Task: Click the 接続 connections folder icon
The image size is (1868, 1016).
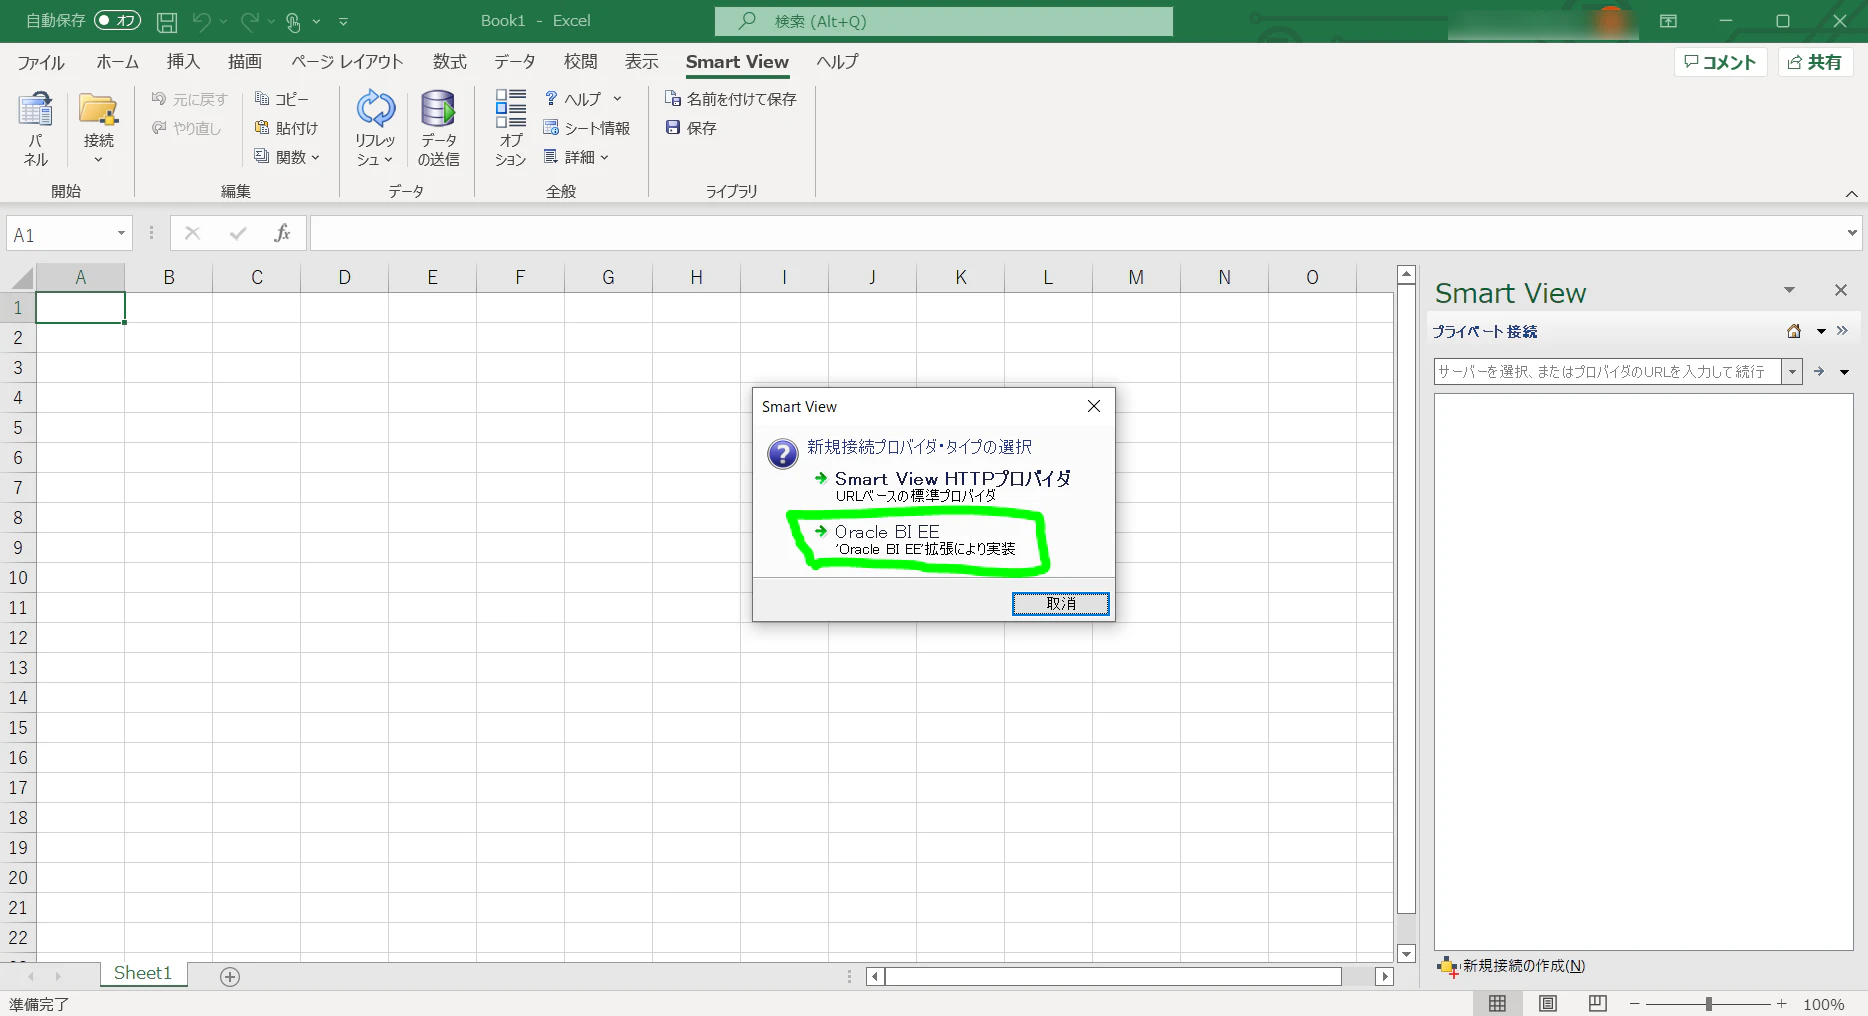Action: tap(98, 110)
